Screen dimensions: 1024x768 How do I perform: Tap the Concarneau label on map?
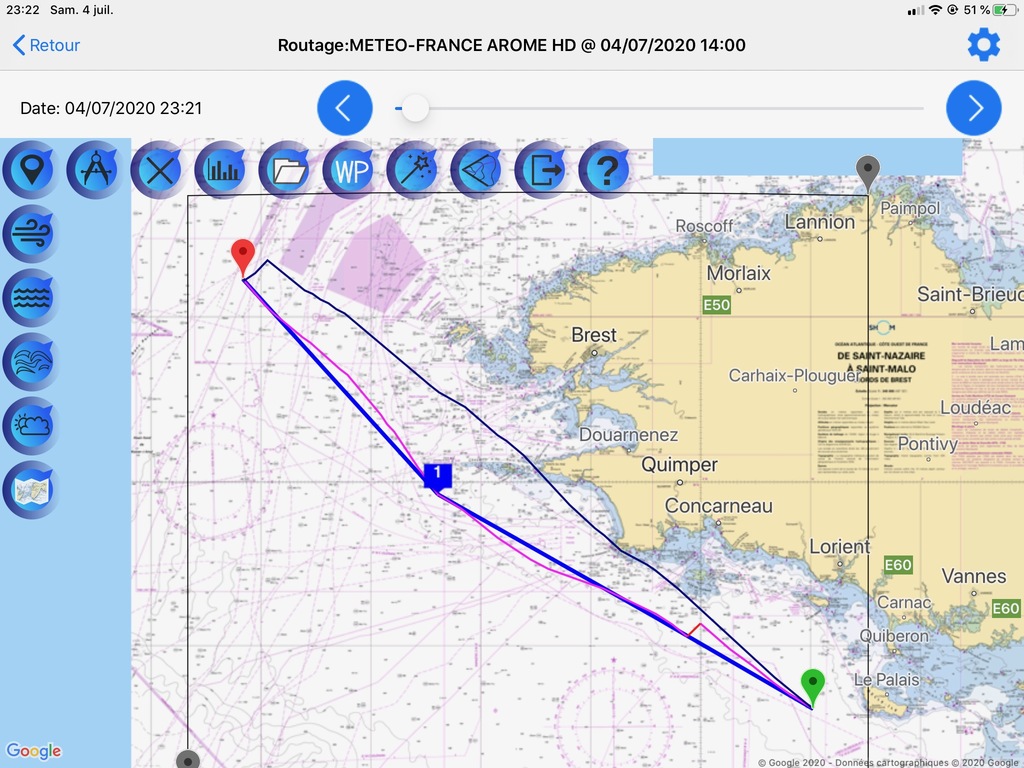(x=718, y=505)
